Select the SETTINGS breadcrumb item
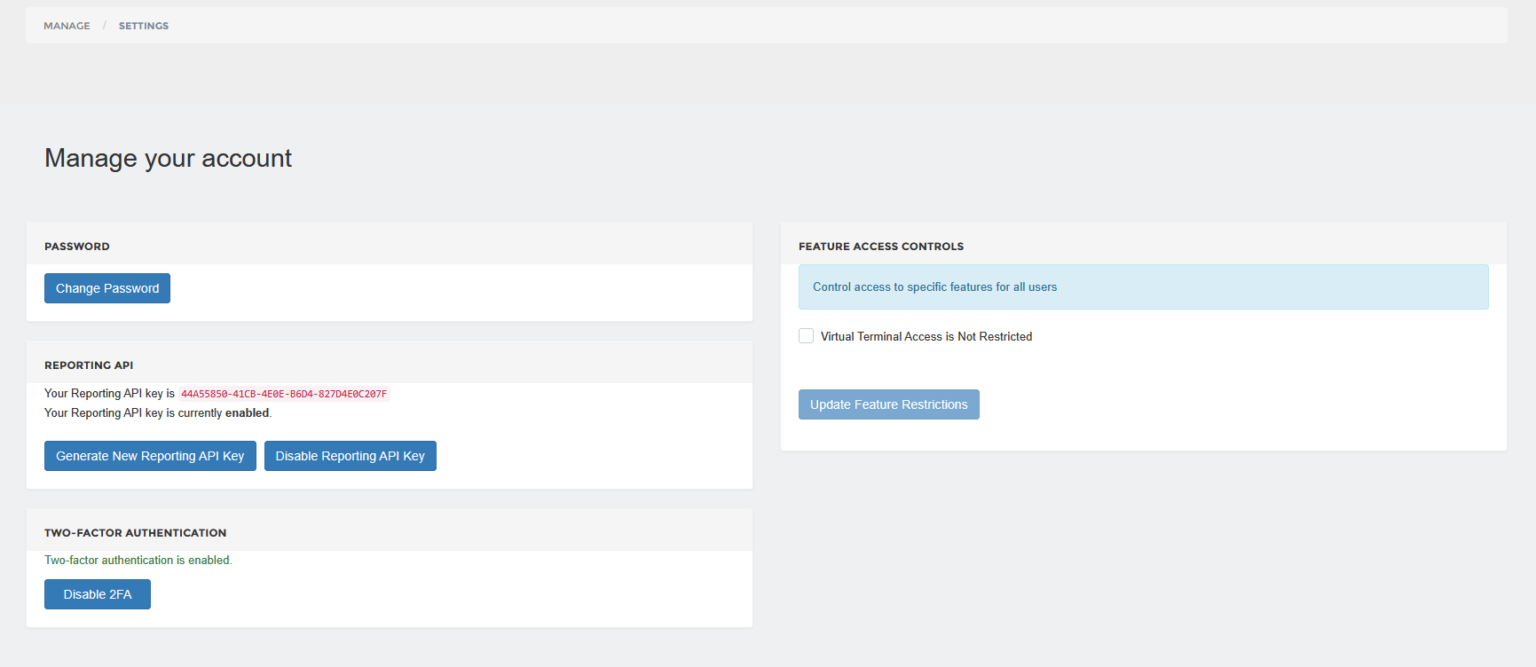 coord(143,25)
